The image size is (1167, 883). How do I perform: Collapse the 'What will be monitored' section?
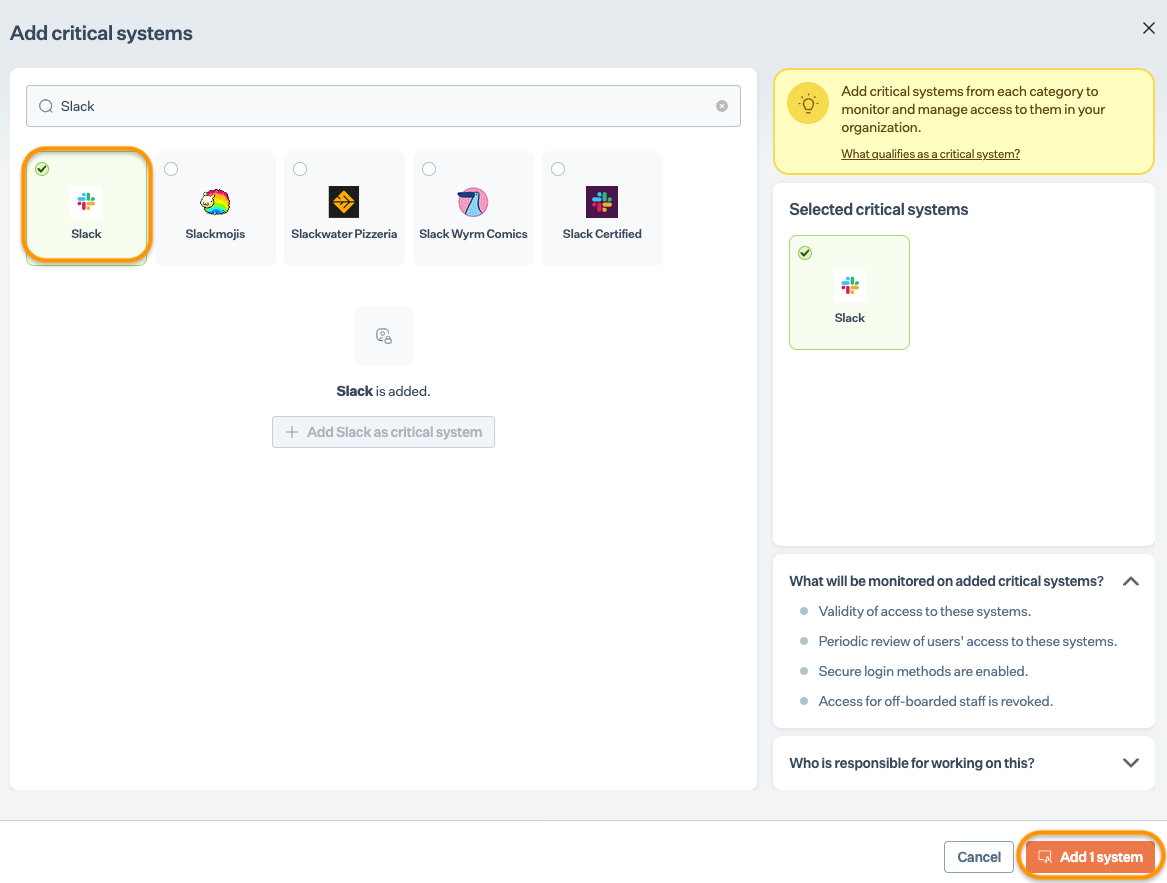(x=1131, y=581)
